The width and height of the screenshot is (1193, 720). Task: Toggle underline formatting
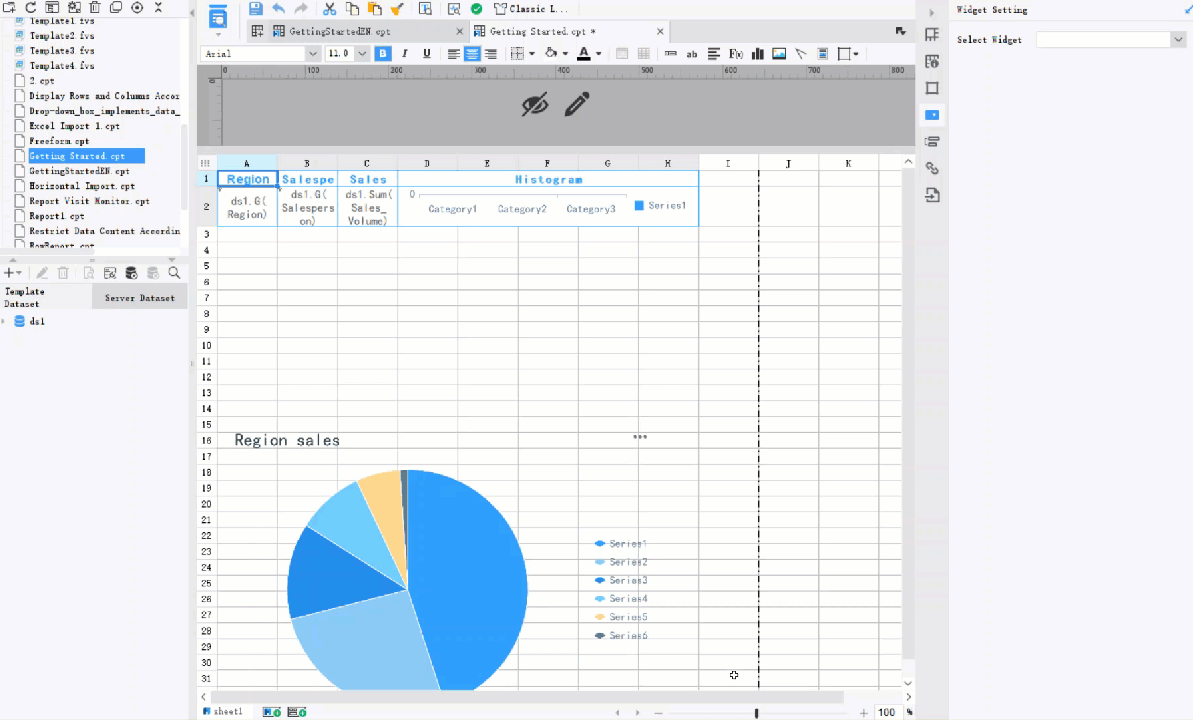coord(425,53)
